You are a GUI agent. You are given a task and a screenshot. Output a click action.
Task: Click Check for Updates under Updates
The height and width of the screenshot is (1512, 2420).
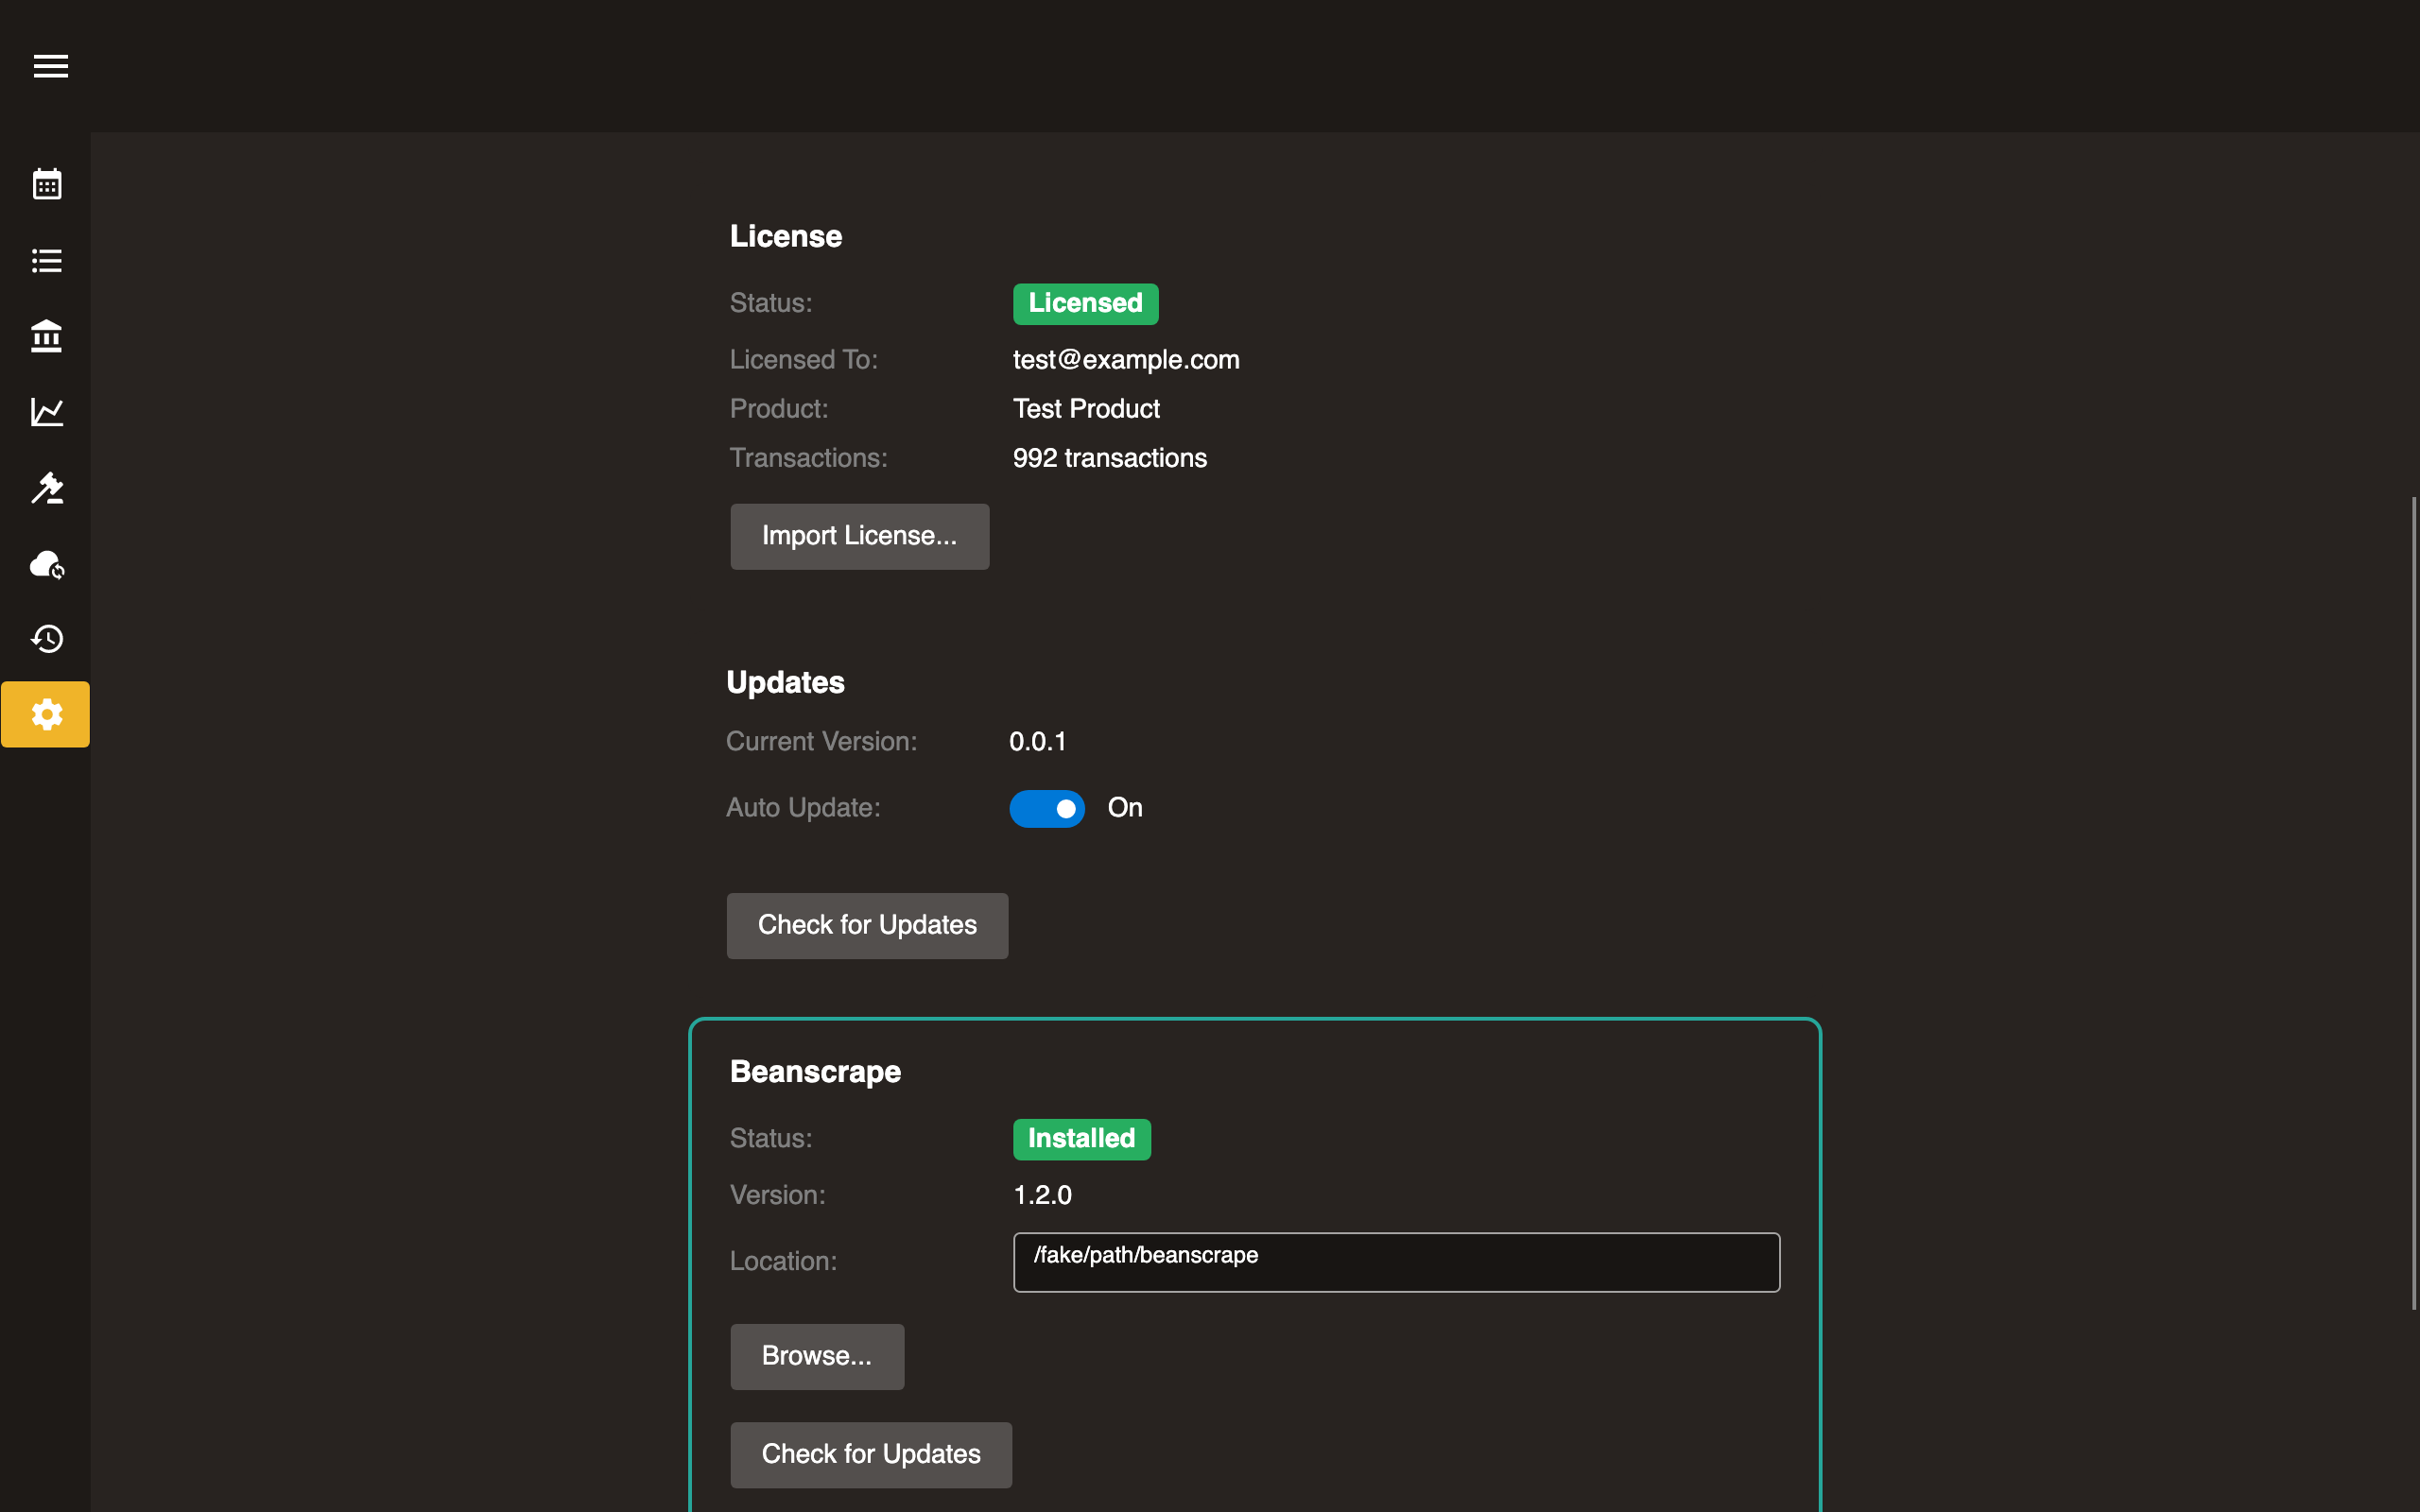coord(867,925)
